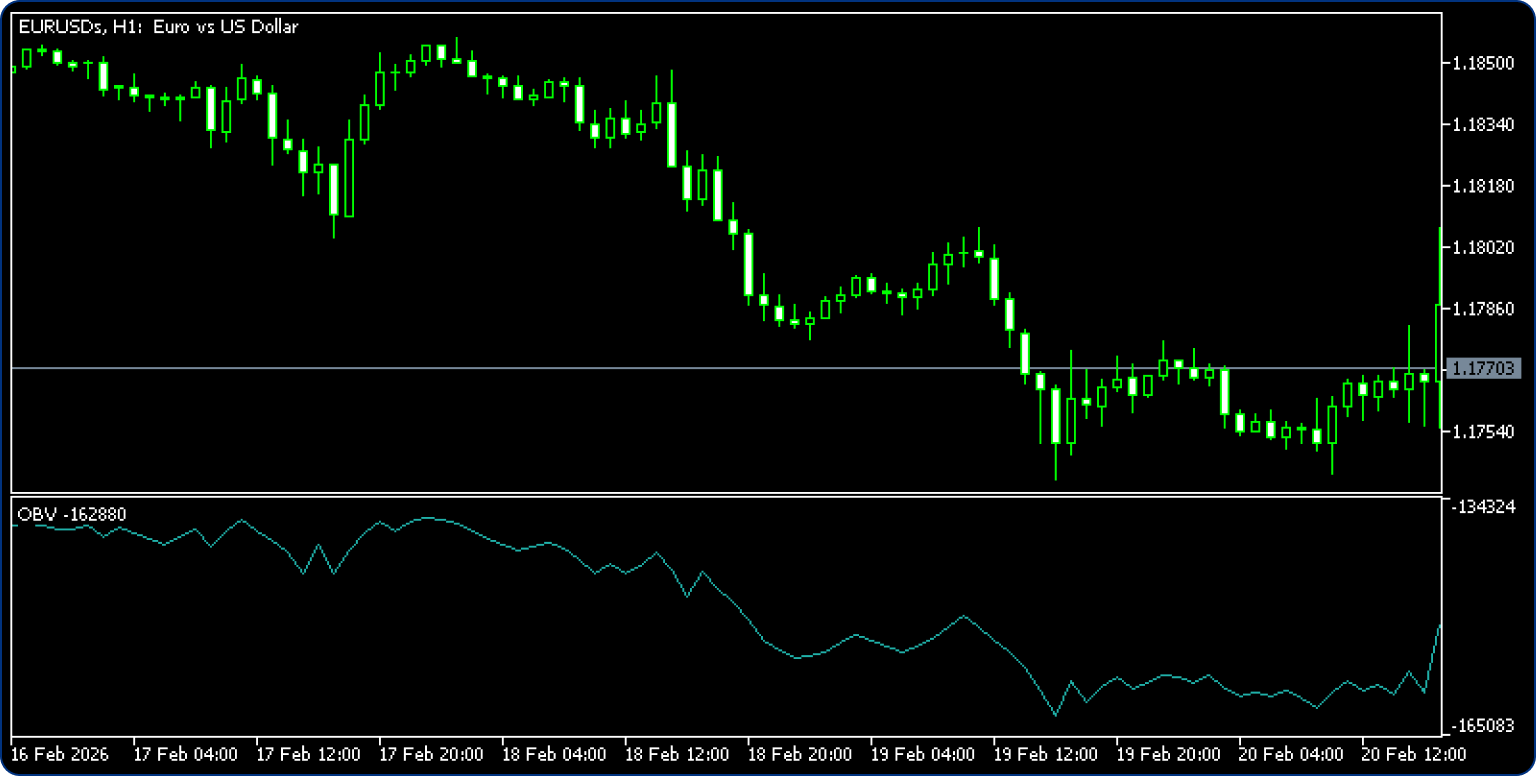Click the OBV line's final upward spike
1536x776 pixels.
point(1434,655)
